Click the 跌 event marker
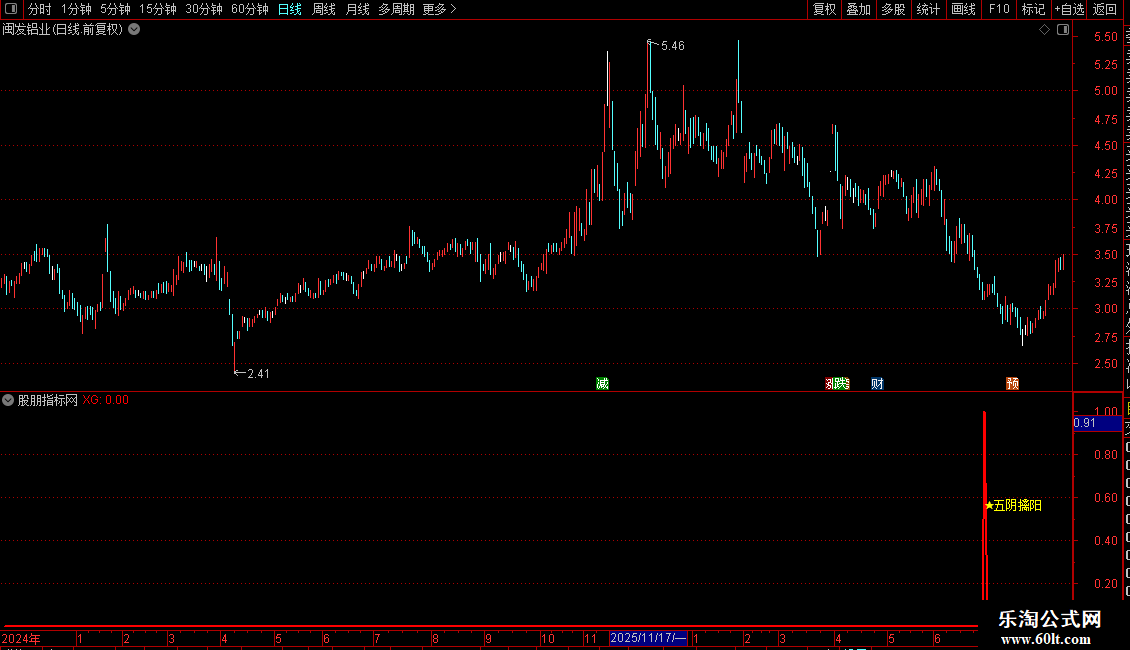The width and height of the screenshot is (1130, 650). [842, 383]
